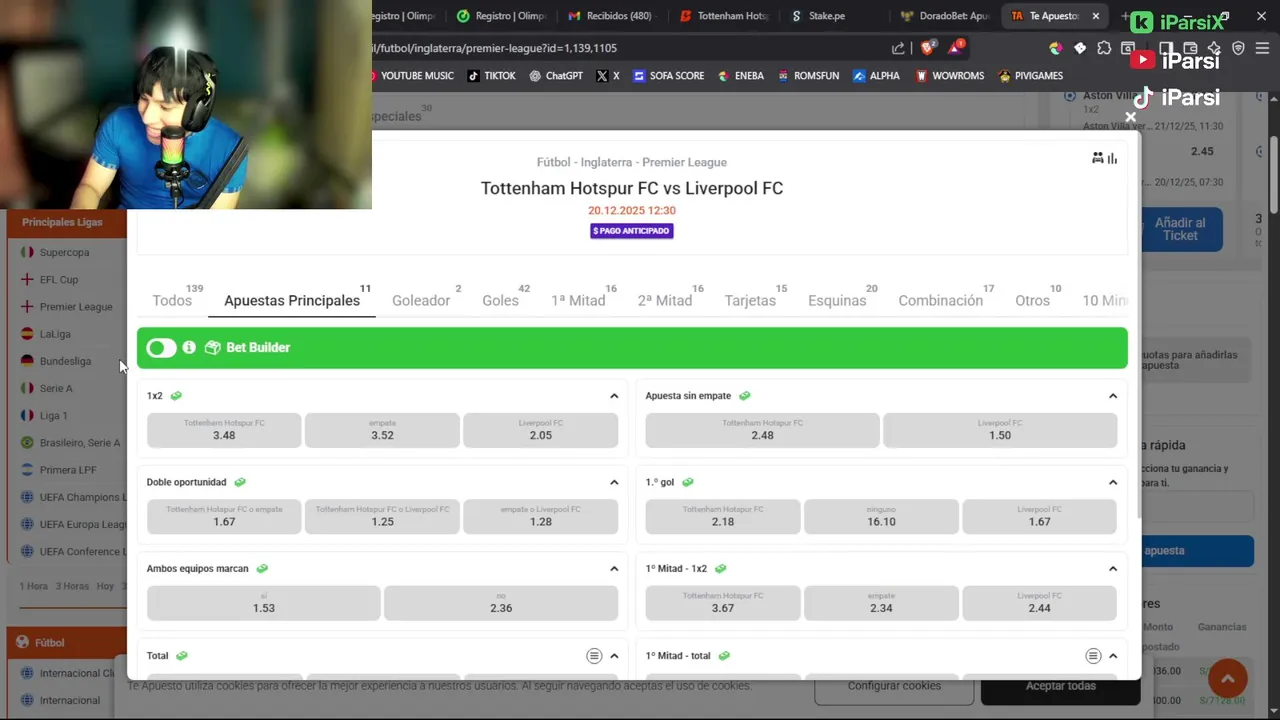Image resolution: width=1280 pixels, height=720 pixels.
Task: Switch to the Todos tab
Action: (172, 300)
